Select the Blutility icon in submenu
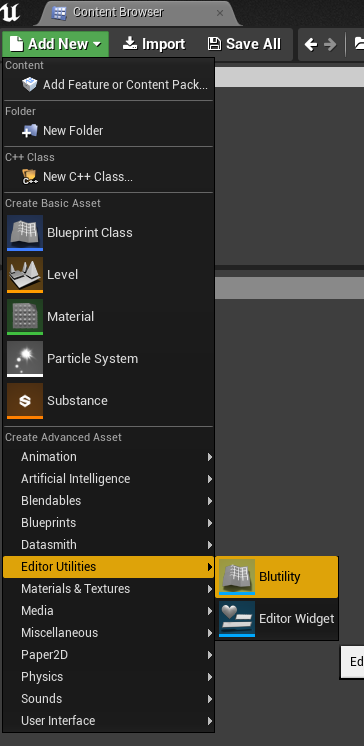364x746 pixels. [237, 577]
